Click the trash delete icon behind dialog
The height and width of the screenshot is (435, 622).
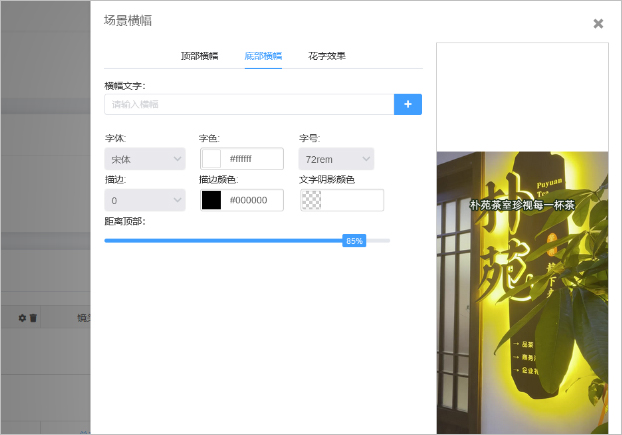pos(33,318)
